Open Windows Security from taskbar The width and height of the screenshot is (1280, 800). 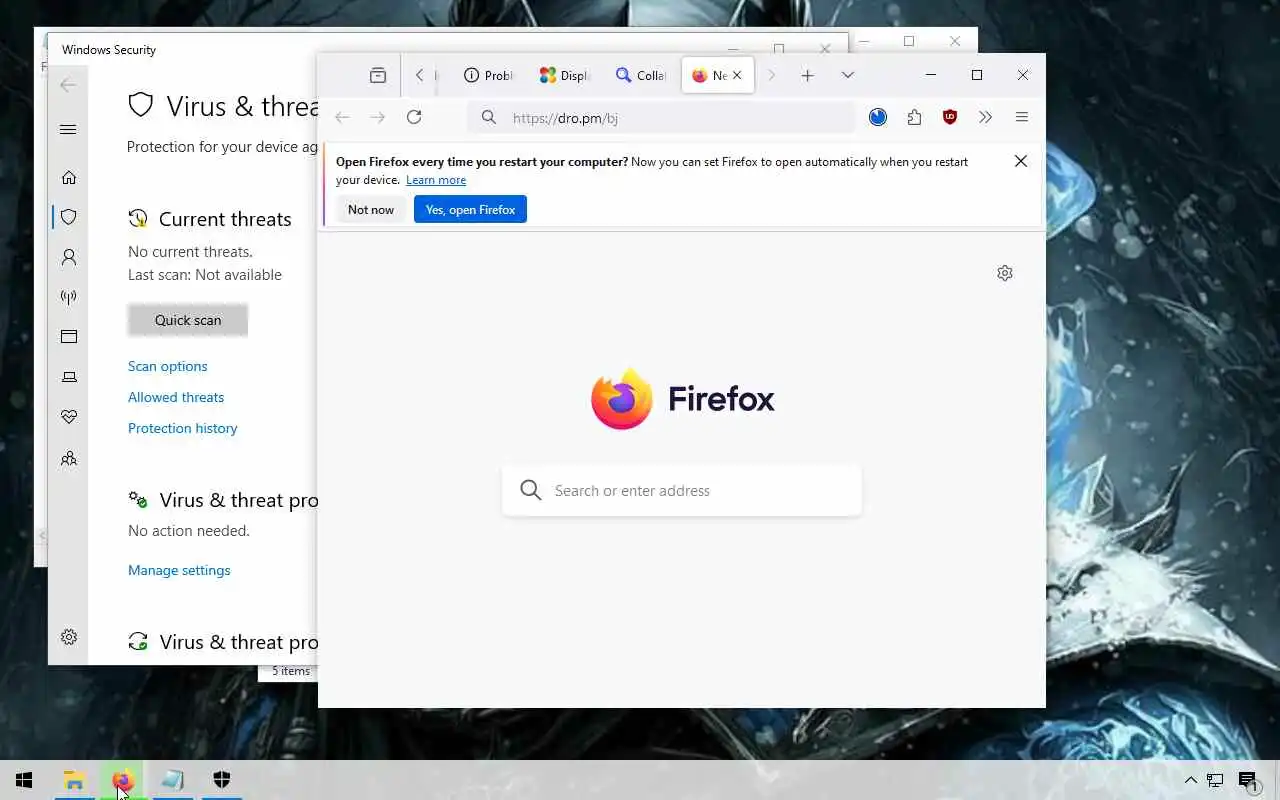[x=222, y=780]
